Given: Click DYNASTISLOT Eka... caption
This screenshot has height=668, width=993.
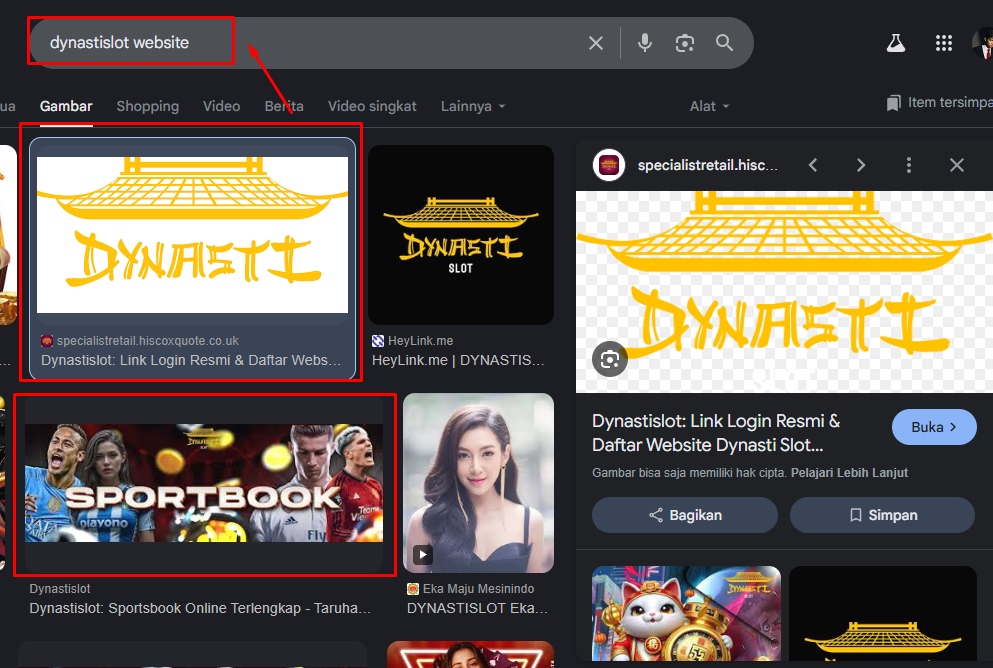Looking at the screenshot, I should [x=477, y=608].
